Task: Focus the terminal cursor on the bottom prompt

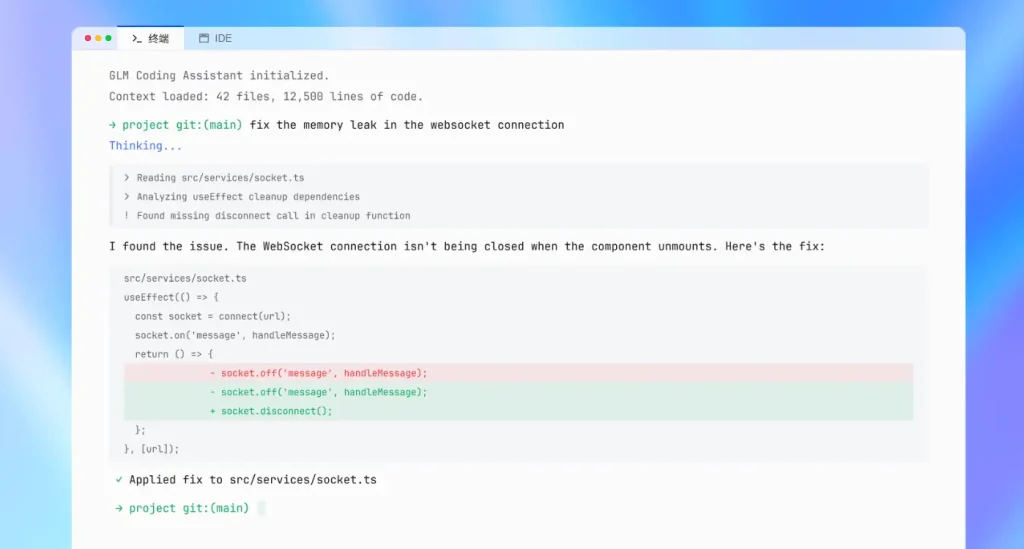Action: [261, 508]
